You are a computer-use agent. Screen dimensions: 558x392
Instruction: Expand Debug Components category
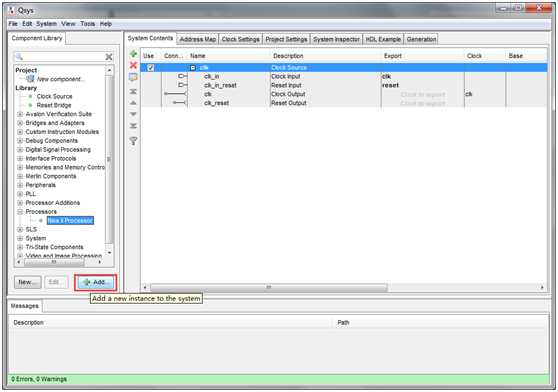(20, 141)
